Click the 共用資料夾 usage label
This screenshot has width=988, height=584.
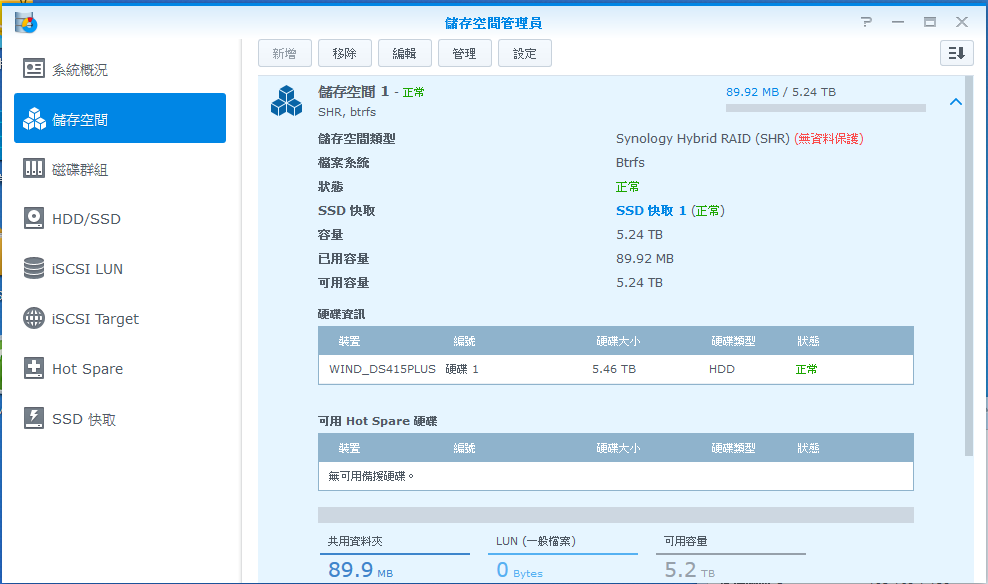coord(355,541)
